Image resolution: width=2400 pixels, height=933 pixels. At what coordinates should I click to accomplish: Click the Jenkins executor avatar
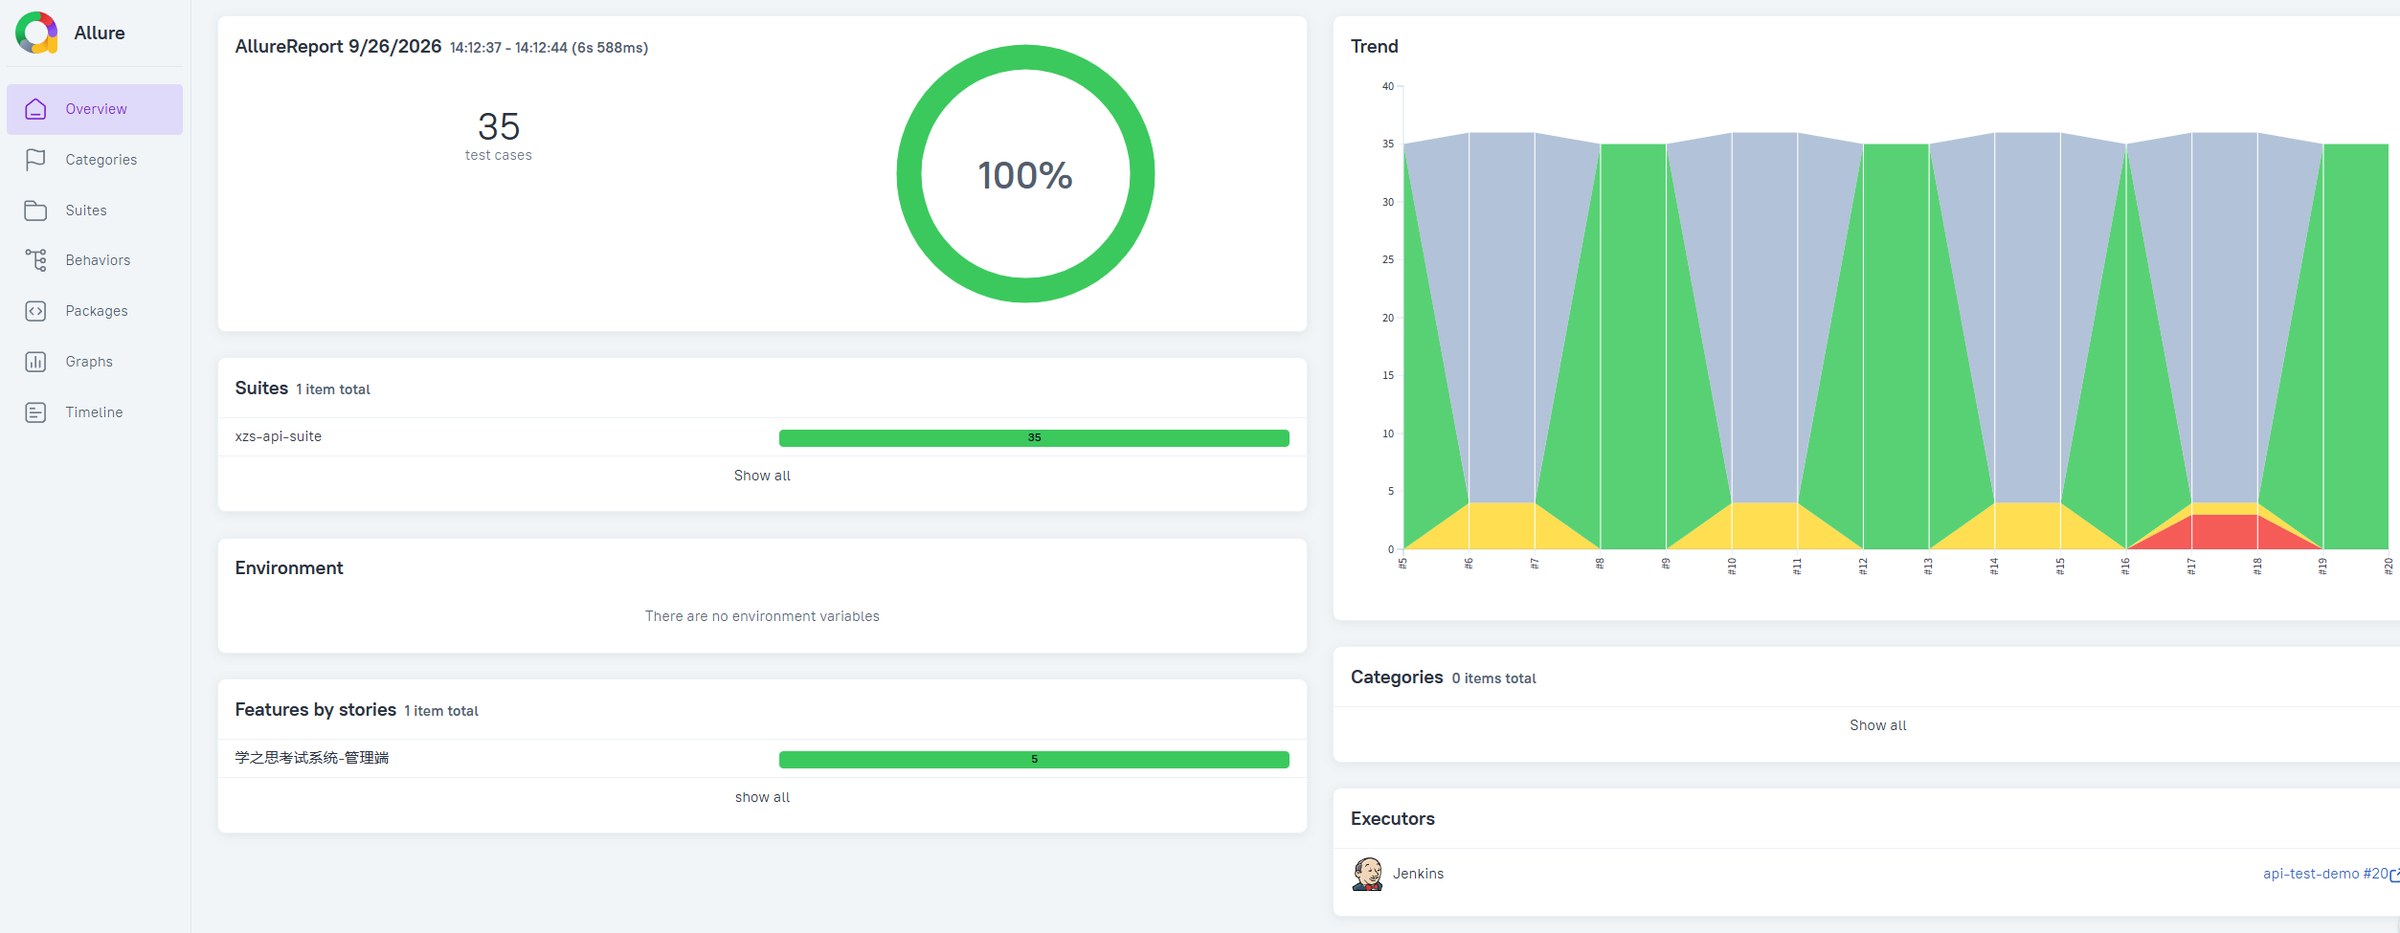1367,873
